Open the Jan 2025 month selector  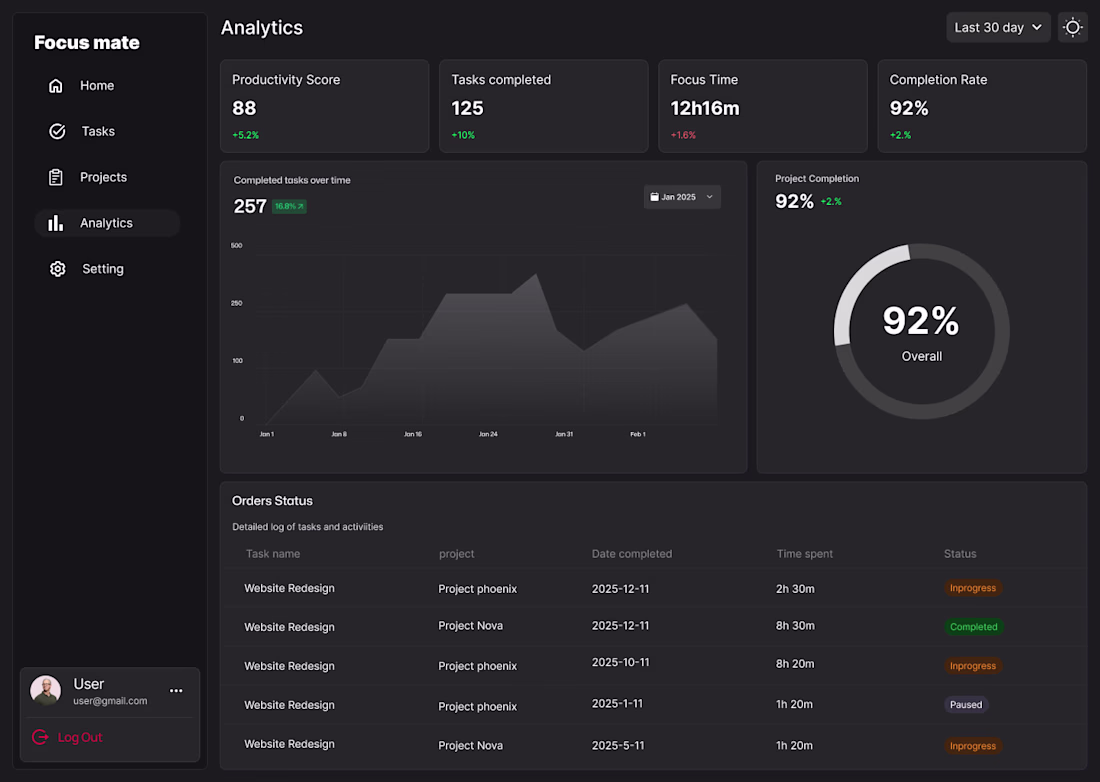click(682, 197)
